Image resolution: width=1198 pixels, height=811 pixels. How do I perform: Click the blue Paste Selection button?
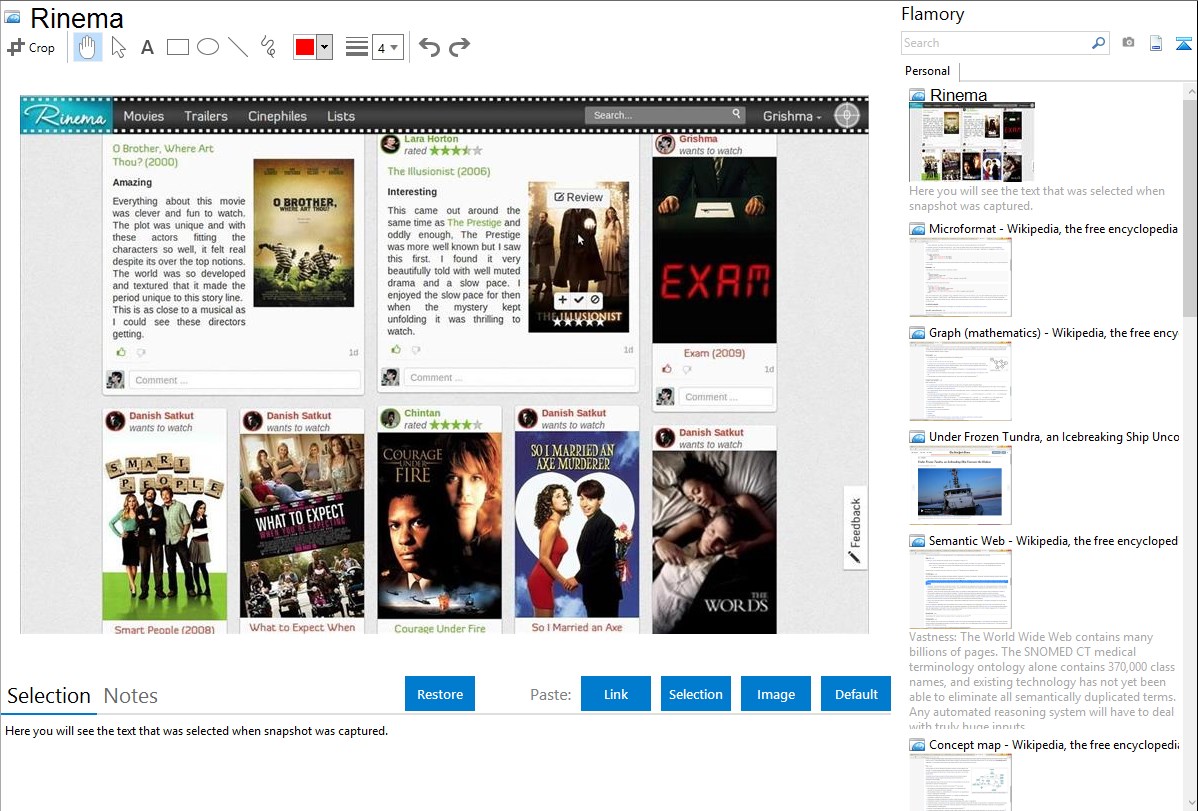pos(696,694)
